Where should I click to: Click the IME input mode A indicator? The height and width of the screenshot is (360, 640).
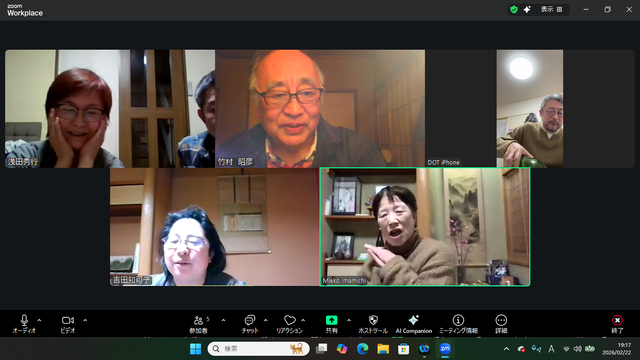pos(551,349)
